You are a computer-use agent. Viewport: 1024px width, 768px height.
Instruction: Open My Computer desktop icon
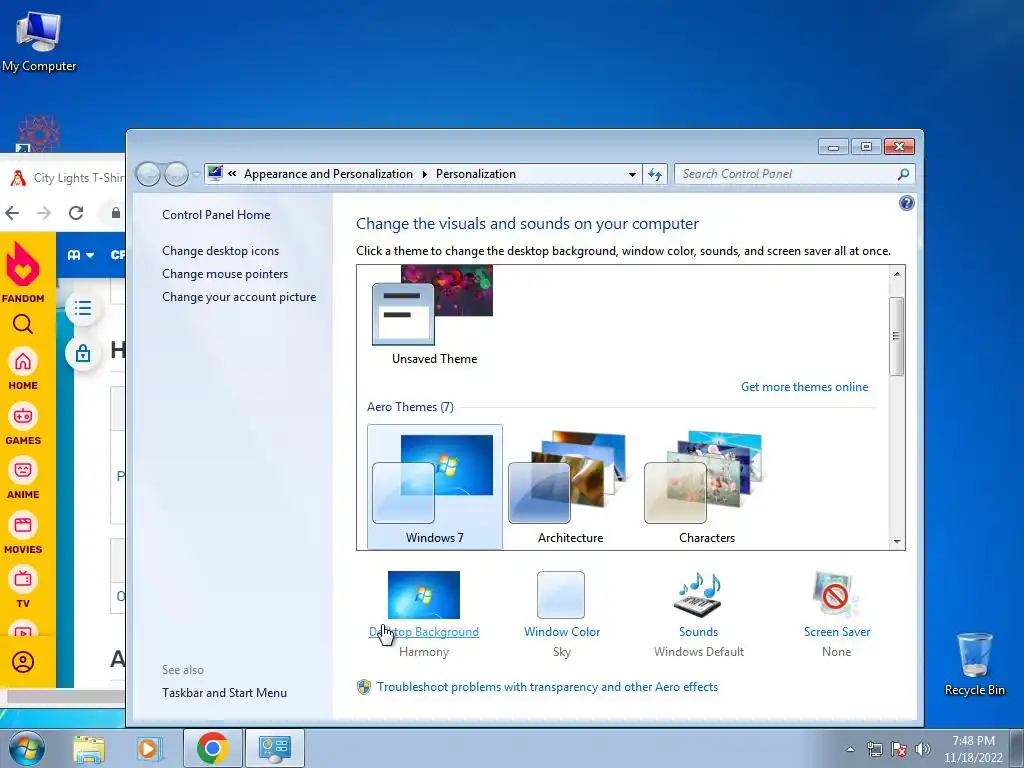tap(39, 42)
